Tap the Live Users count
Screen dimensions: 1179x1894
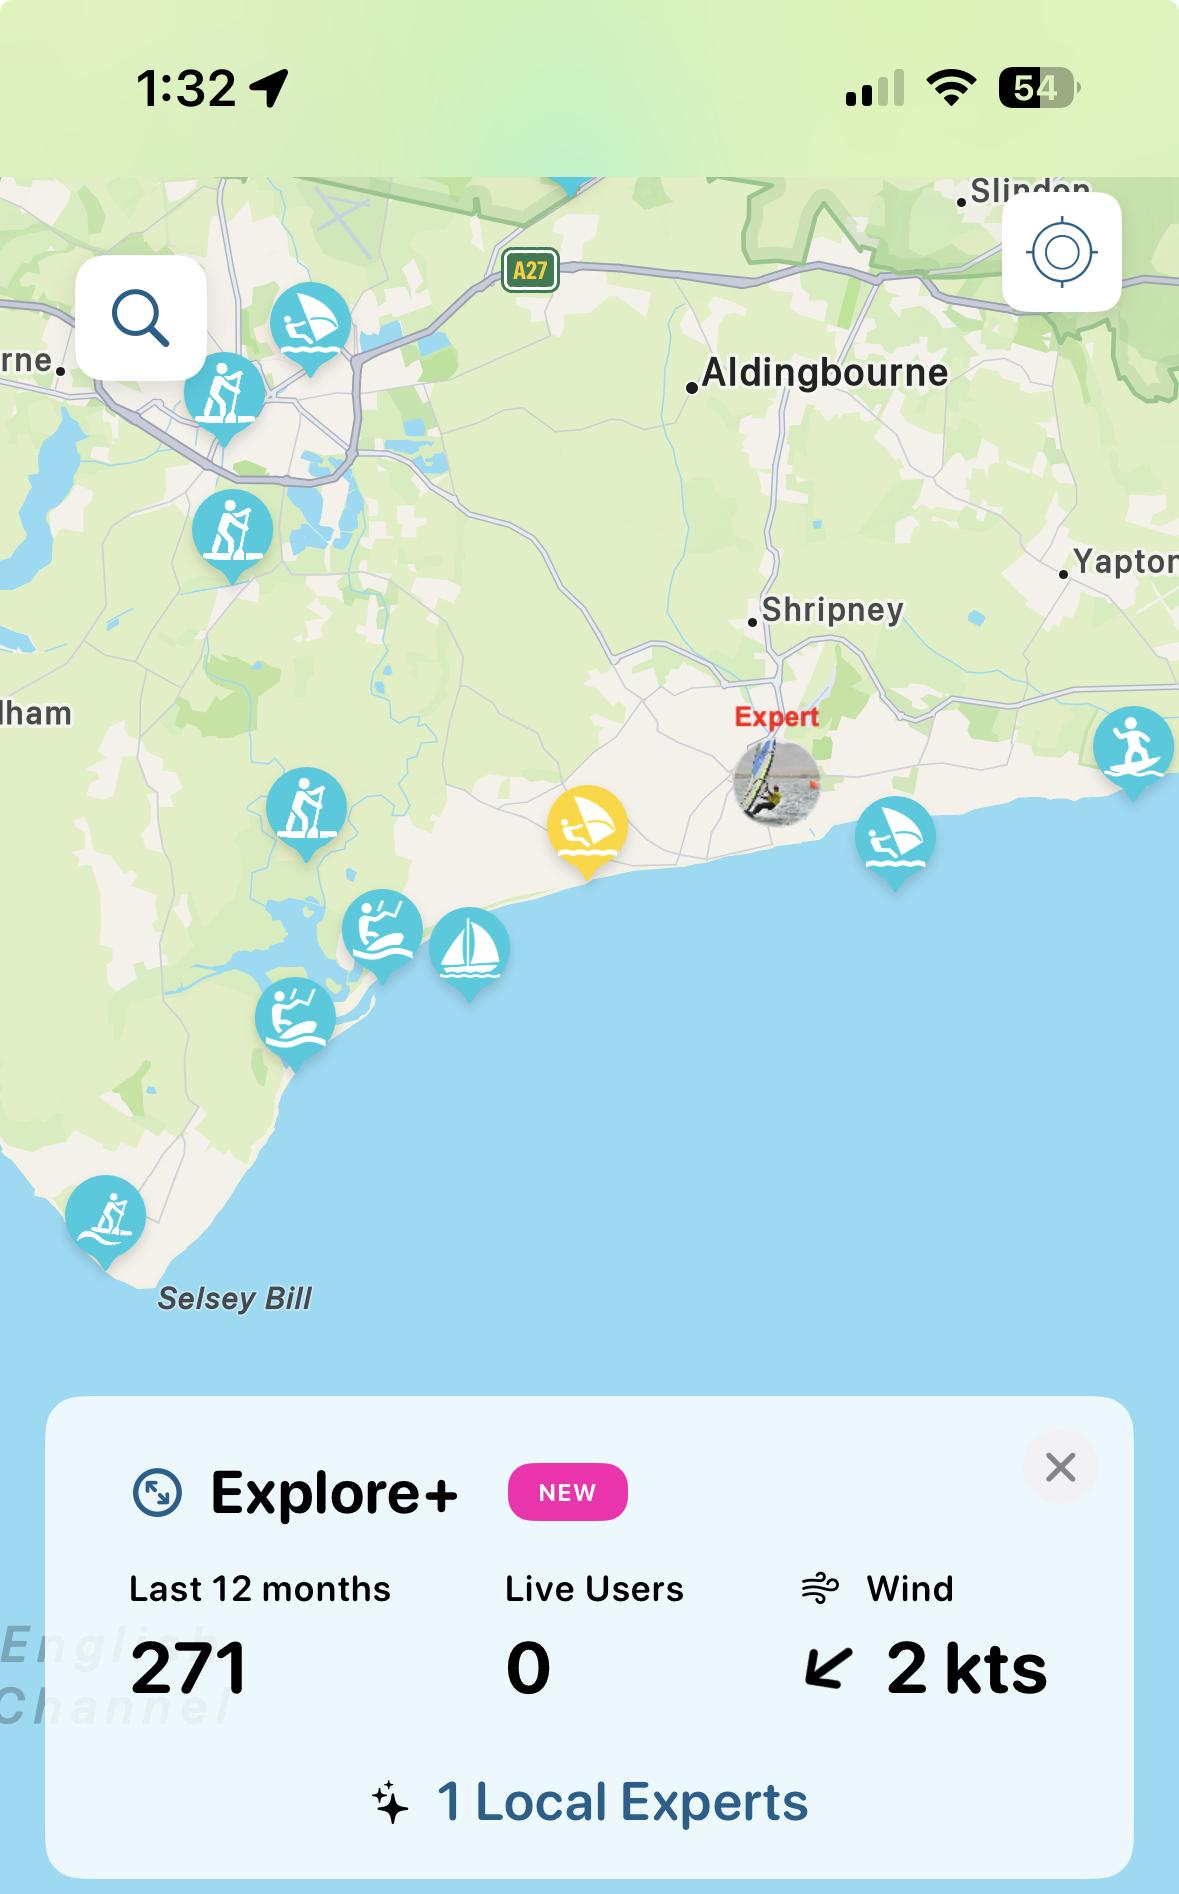pos(528,1668)
